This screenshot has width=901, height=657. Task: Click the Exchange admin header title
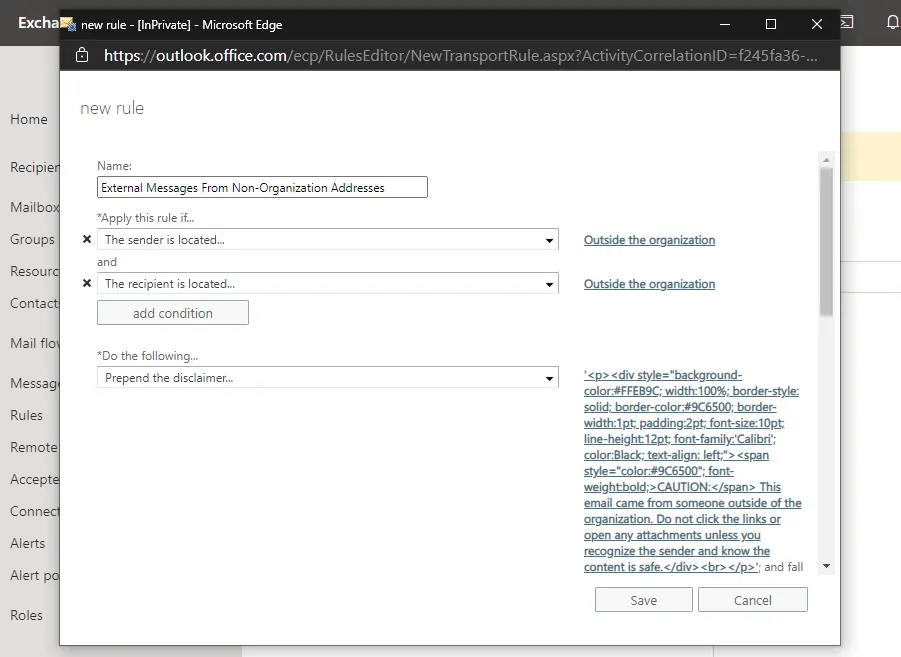coord(38,22)
